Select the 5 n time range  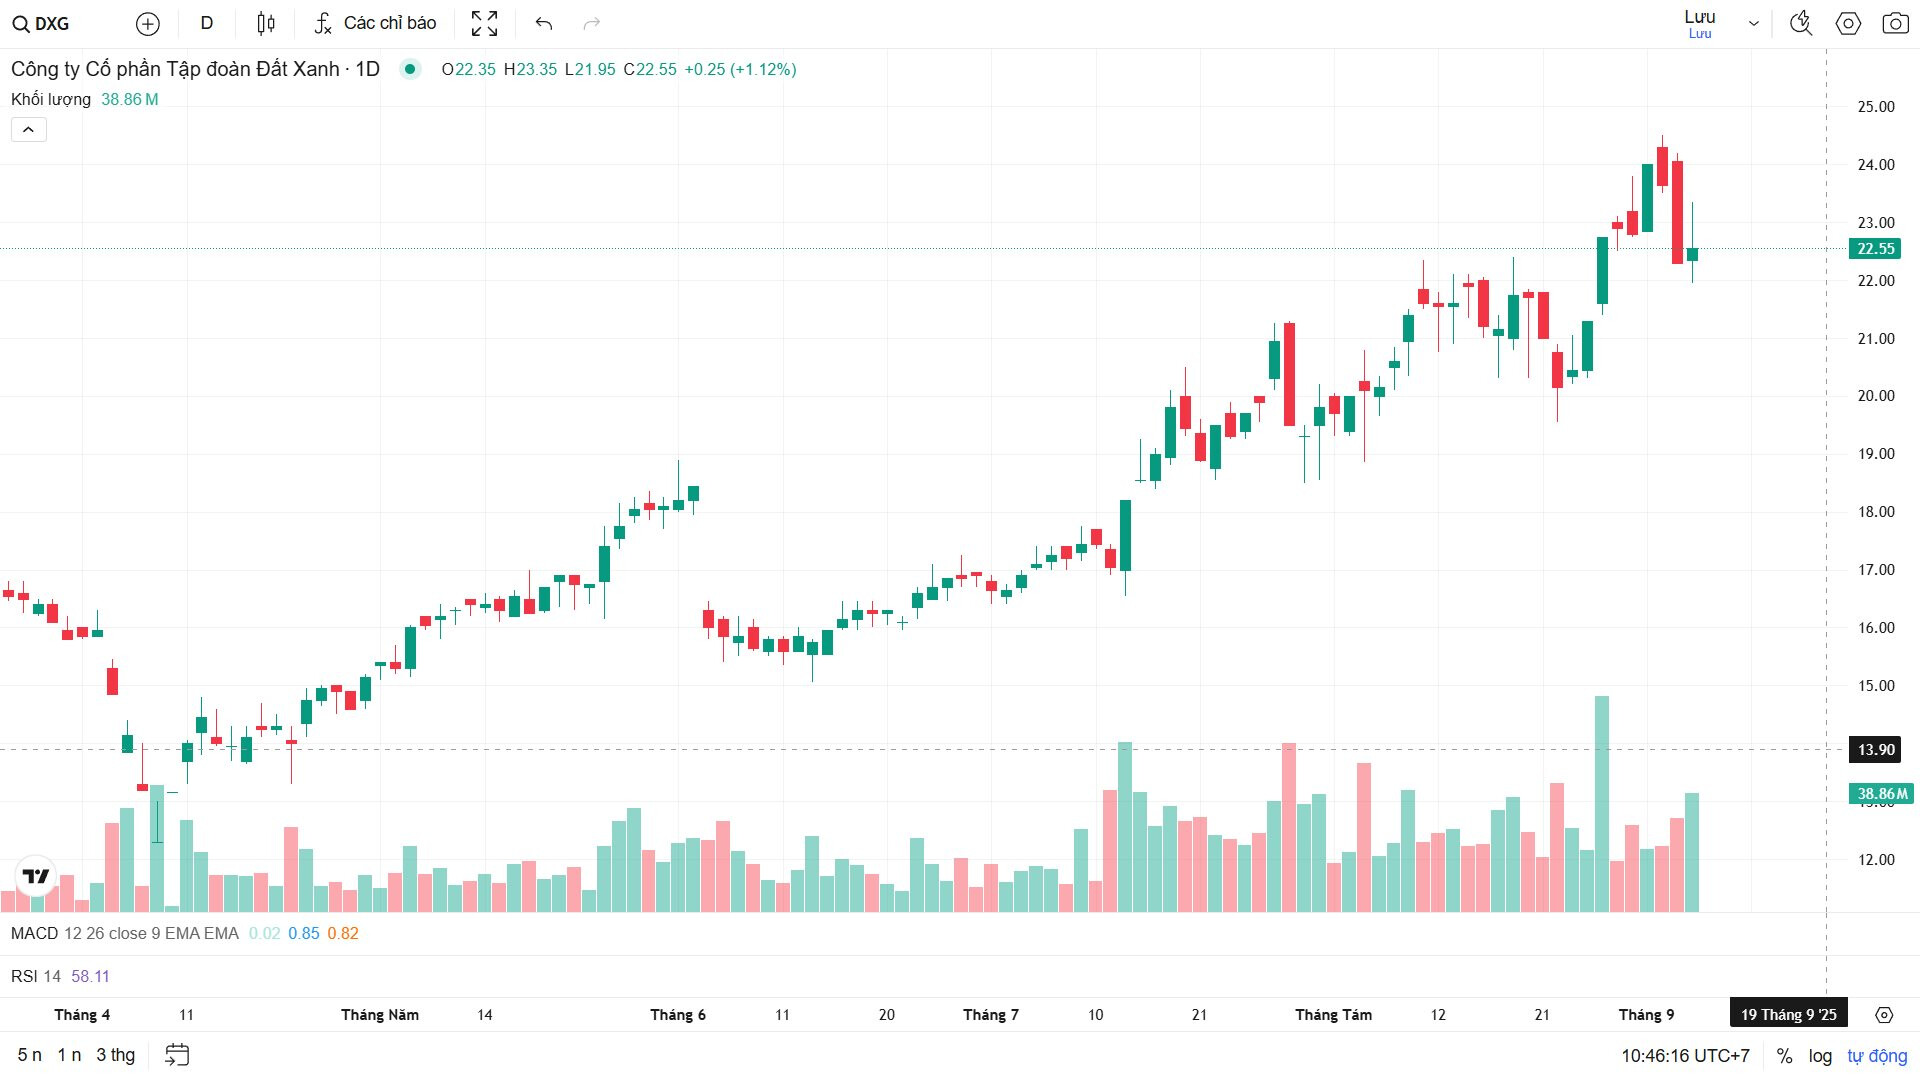(29, 1055)
